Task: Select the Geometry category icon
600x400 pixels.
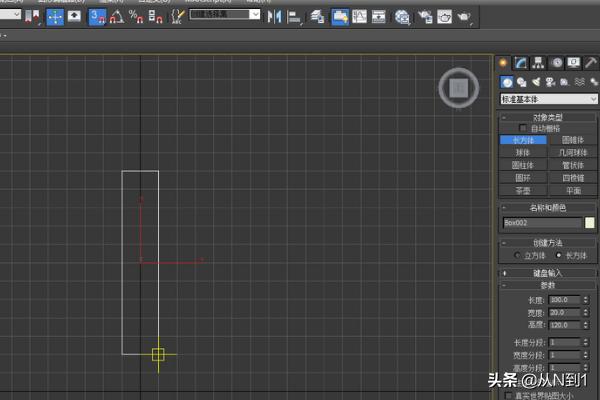Action: [x=507, y=82]
